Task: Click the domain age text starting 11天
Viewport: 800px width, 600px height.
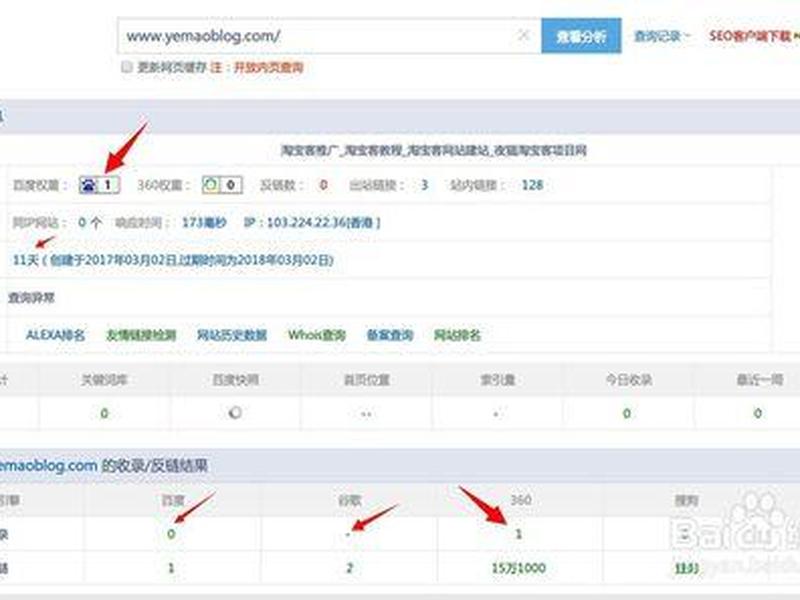Action: 173,260
